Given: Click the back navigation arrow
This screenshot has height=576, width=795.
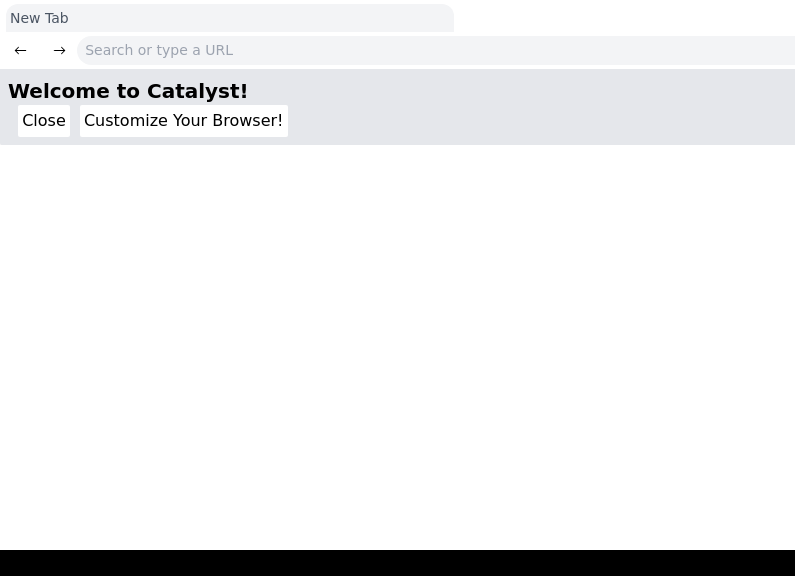Looking at the screenshot, I should pyautogui.click(x=20, y=50).
